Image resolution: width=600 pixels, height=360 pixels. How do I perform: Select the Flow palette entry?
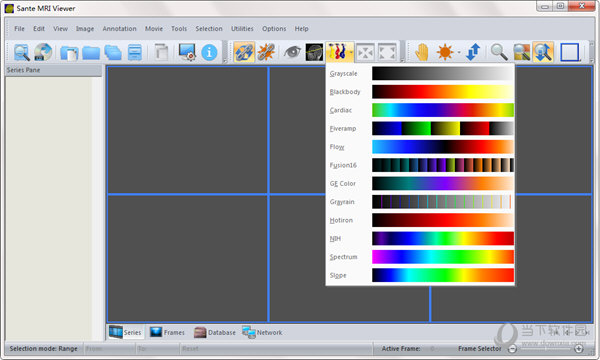click(x=420, y=147)
